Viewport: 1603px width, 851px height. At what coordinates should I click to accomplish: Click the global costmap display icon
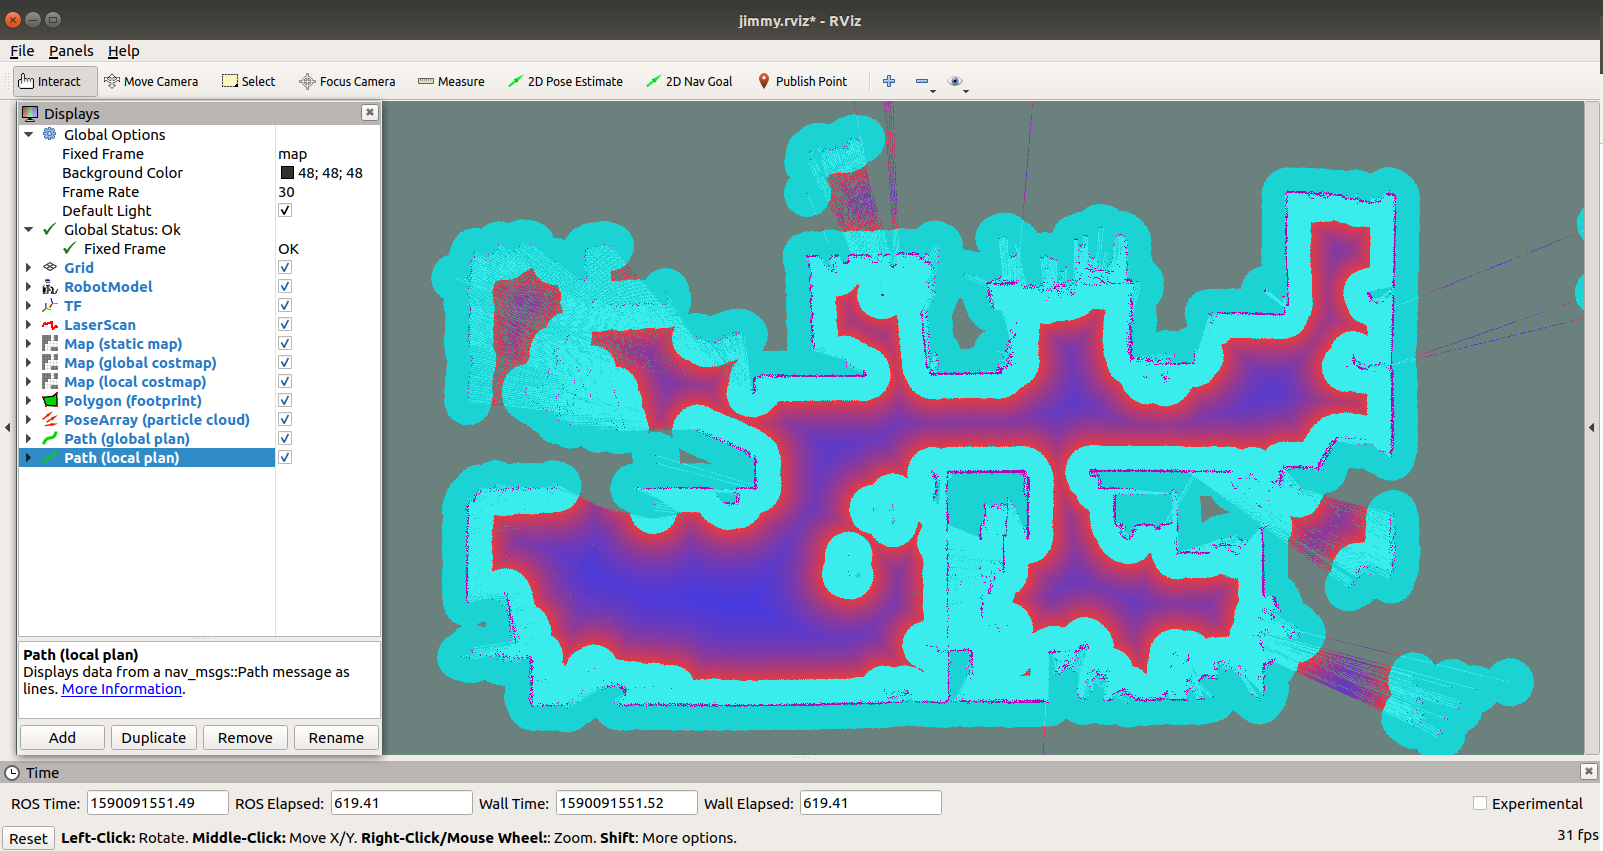coord(50,362)
